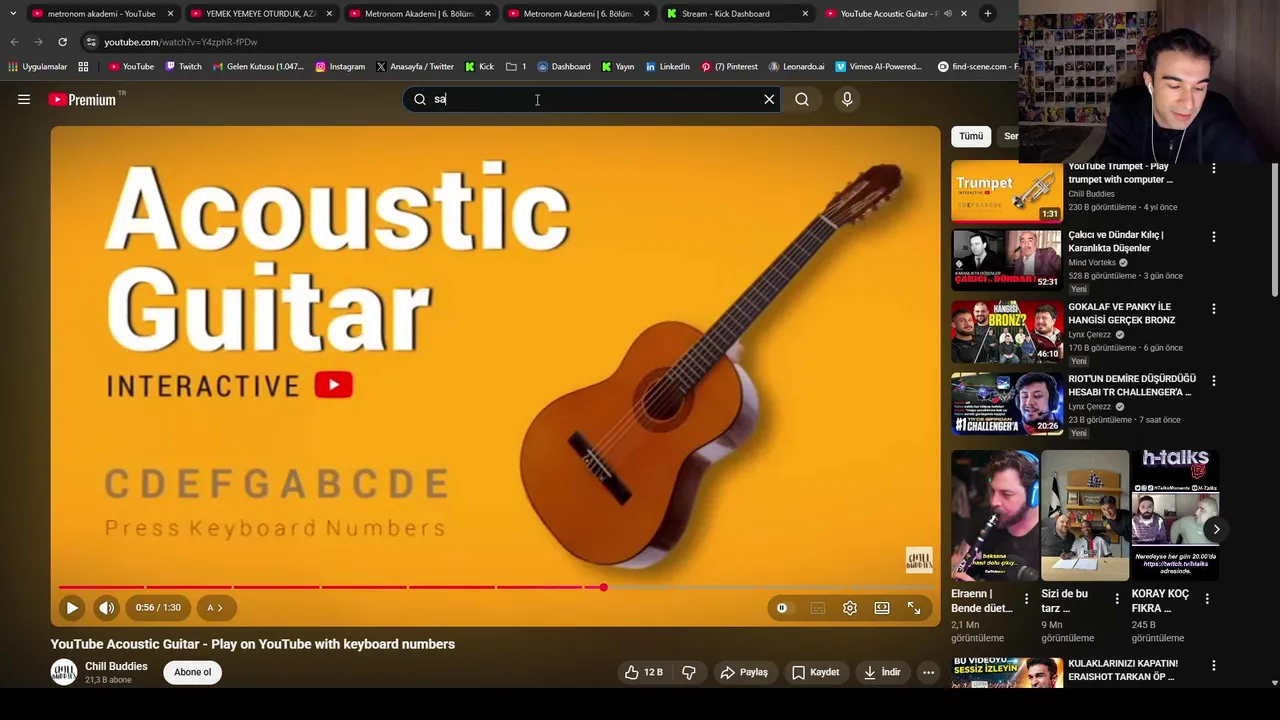Switch to theater mode view
The image size is (1280, 720).
(882, 607)
